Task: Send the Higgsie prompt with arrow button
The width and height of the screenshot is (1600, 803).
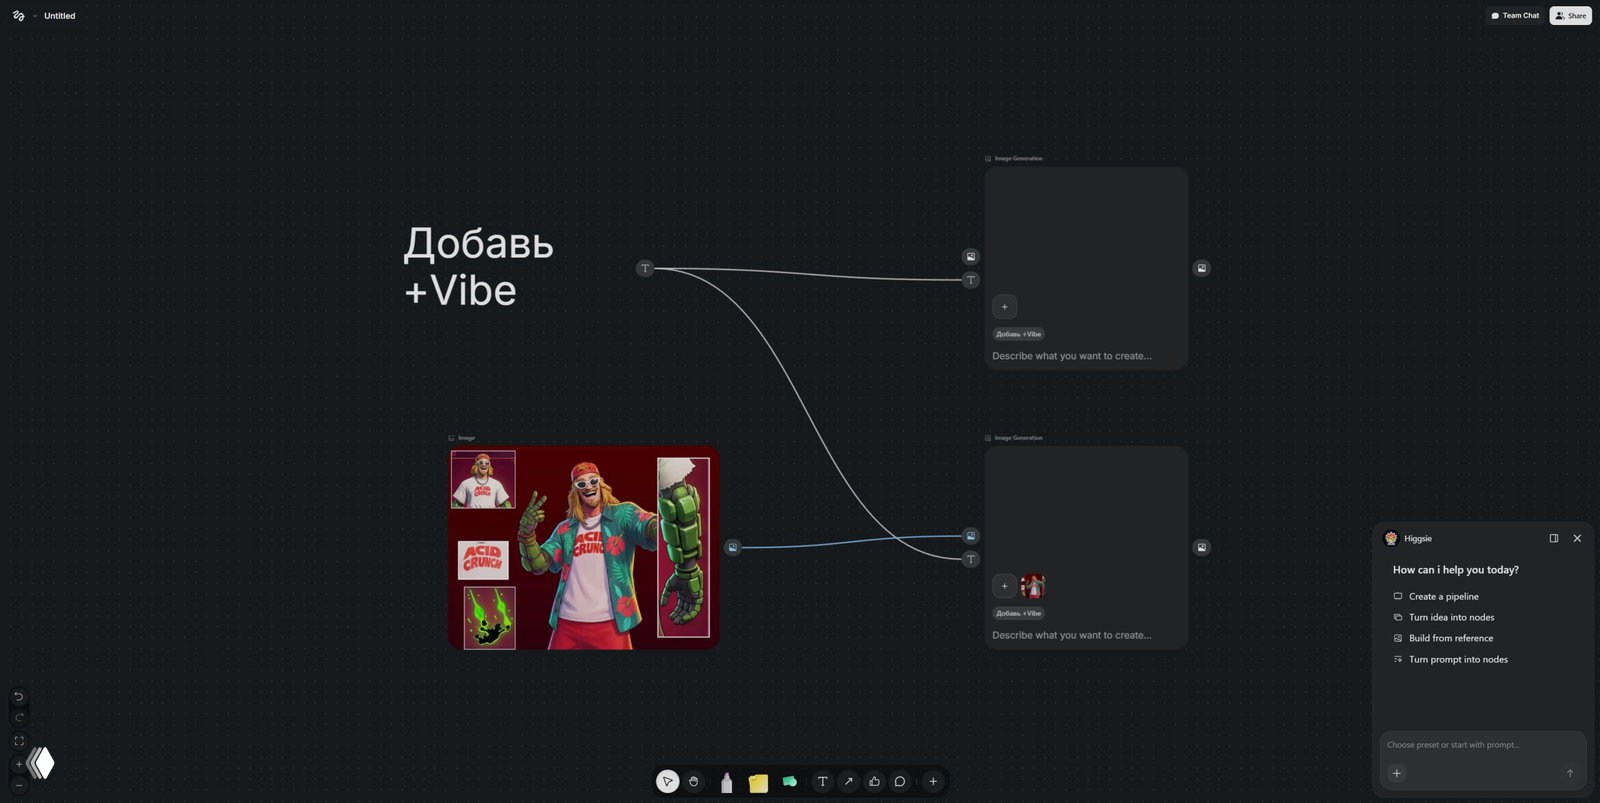Action: click(1569, 773)
